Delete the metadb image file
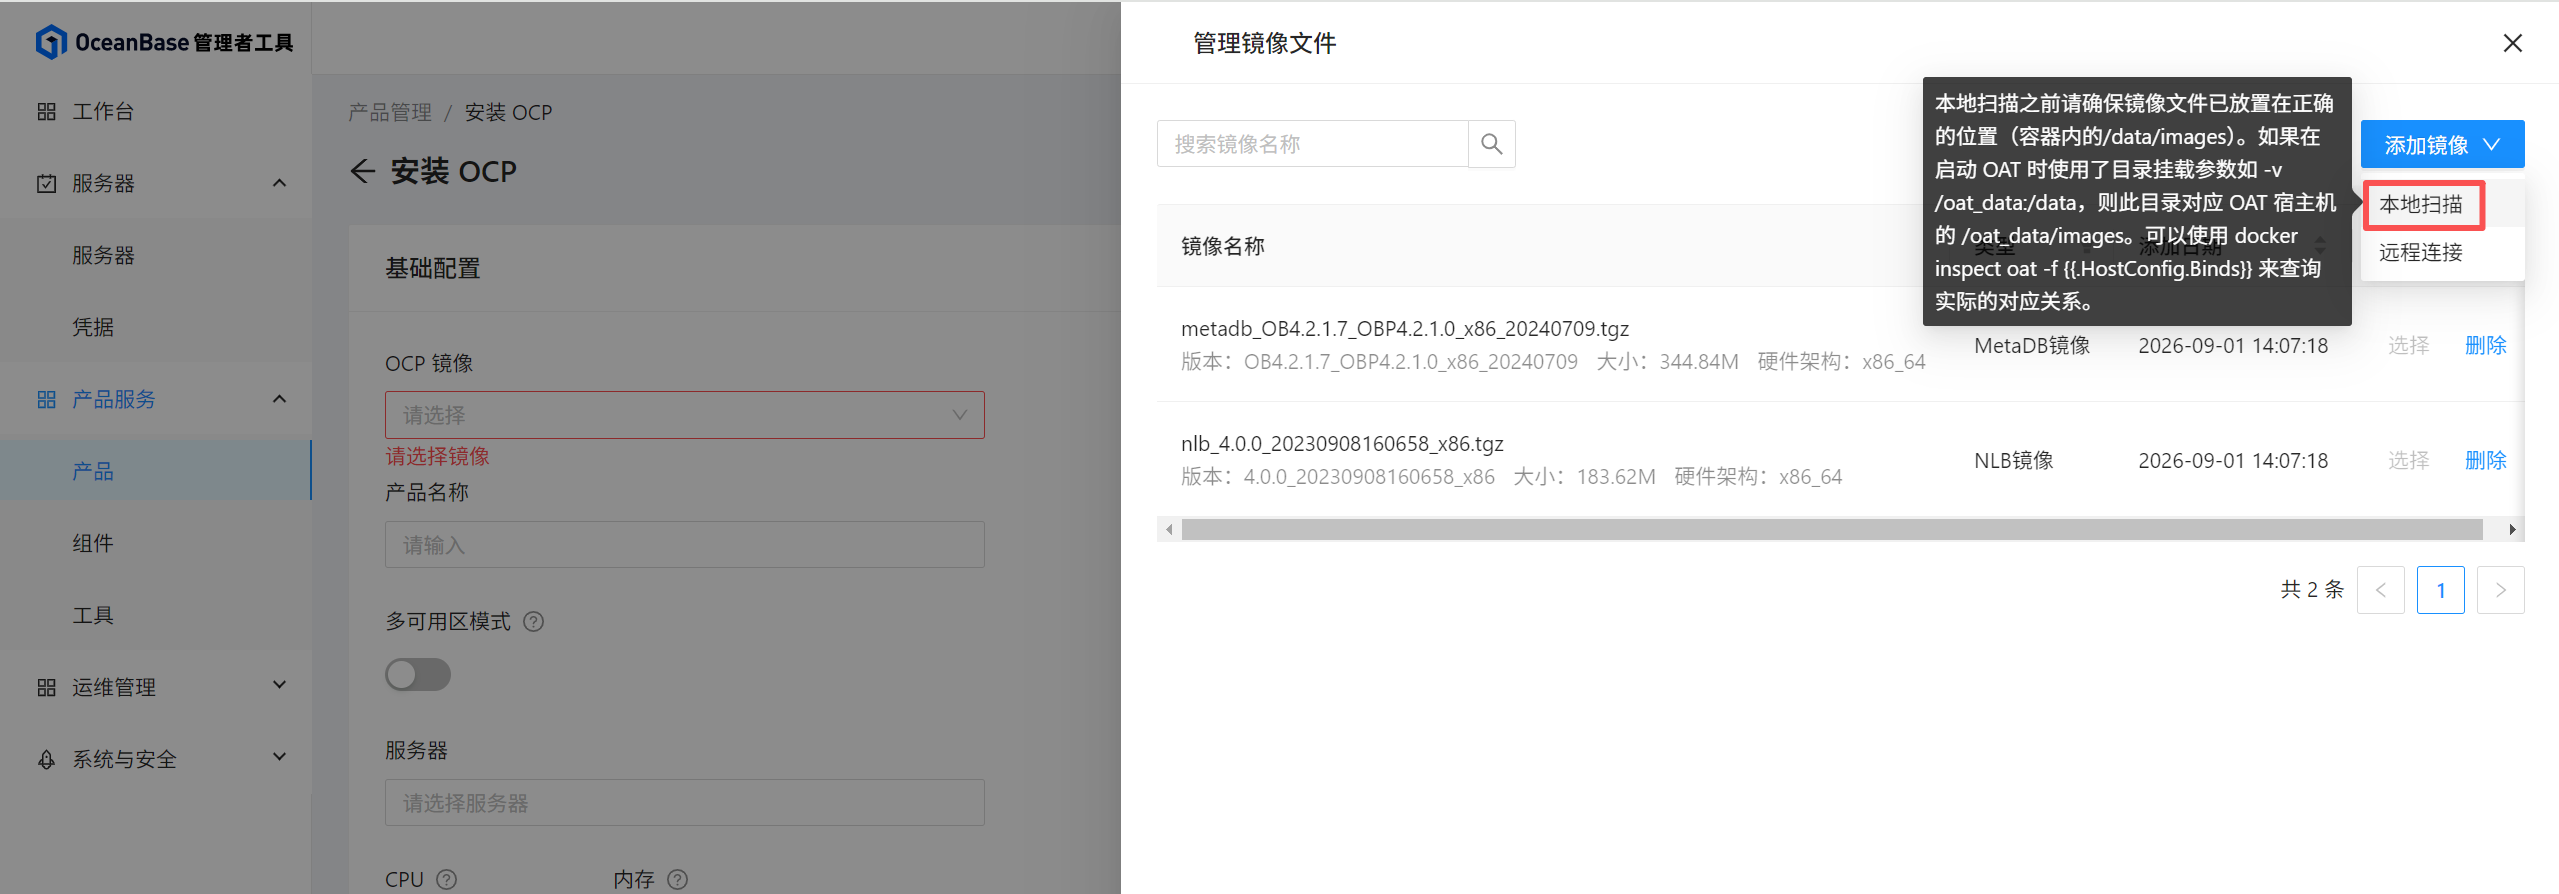The image size is (2559, 894). (2485, 345)
